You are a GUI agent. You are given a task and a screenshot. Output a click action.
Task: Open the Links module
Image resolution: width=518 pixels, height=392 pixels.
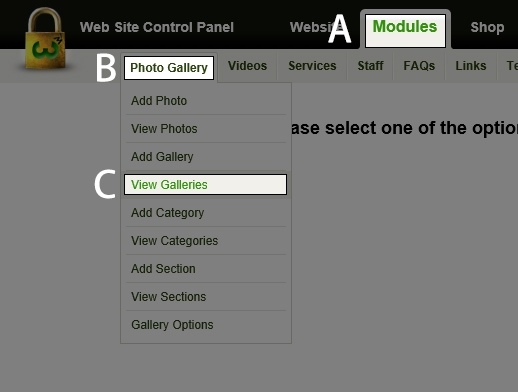point(471,66)
